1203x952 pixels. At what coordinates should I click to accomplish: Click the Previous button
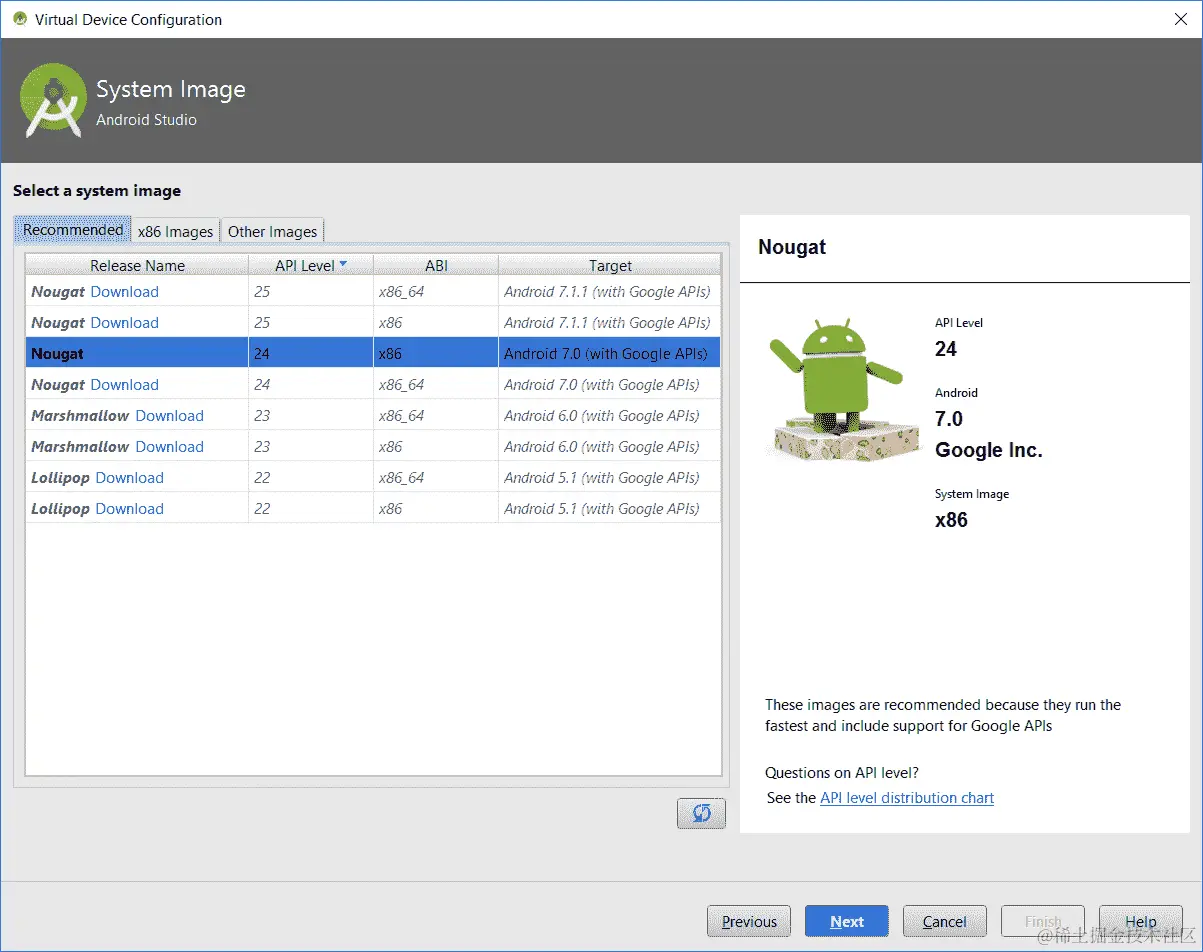click(x=749, y=922)
